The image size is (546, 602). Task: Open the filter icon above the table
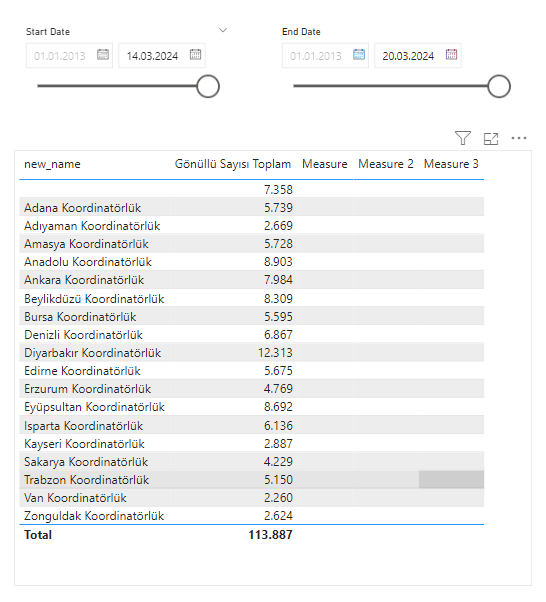pos(463,138)
